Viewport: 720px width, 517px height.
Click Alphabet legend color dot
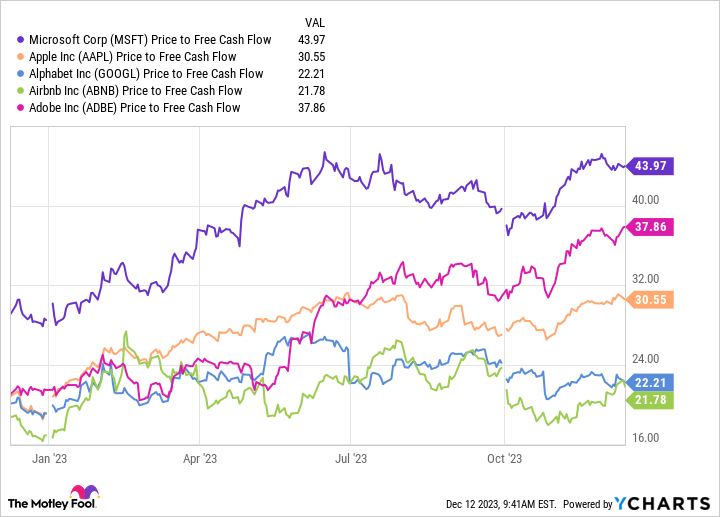click(x=22, y=73)
